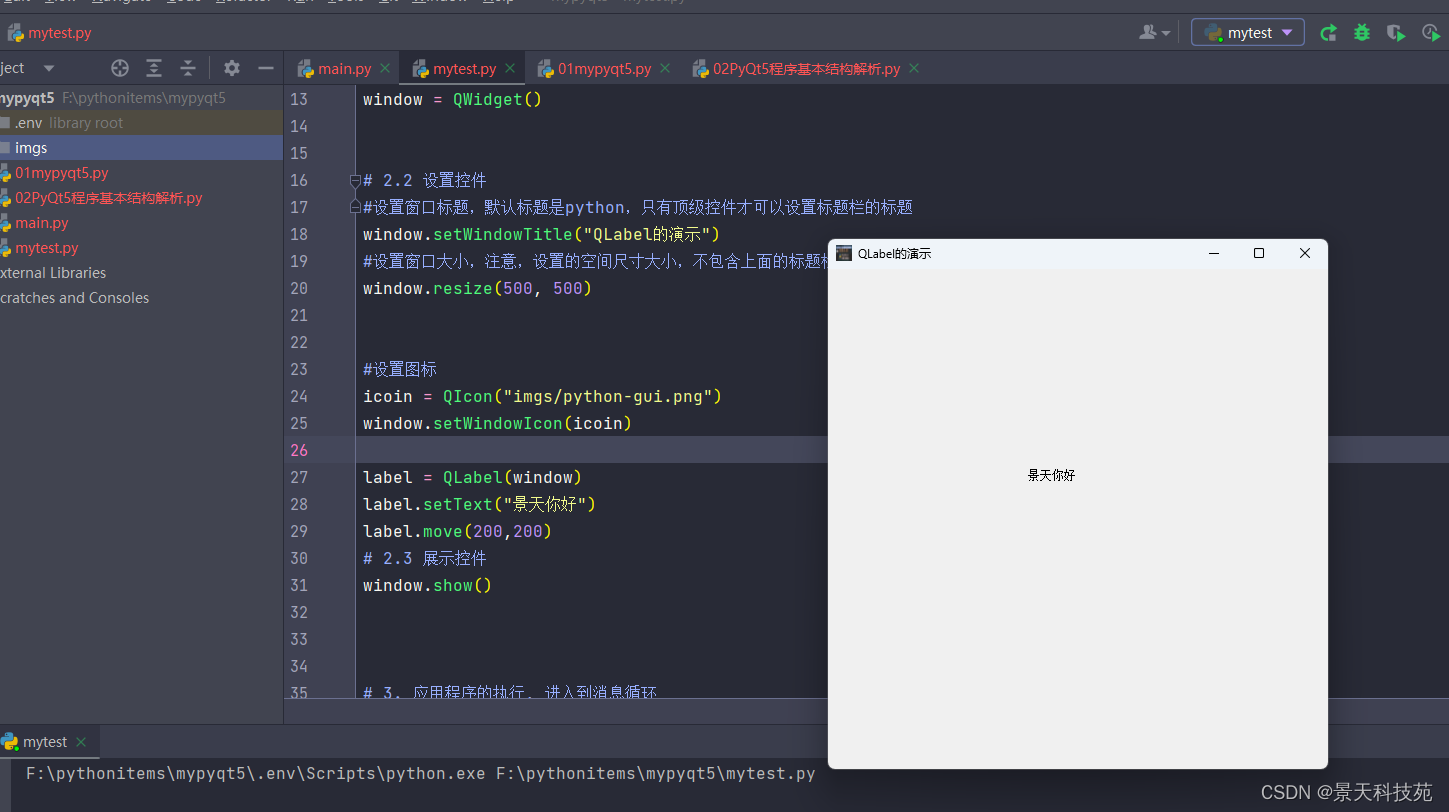Click setText on line 28
The width and height of the screenshot is (1449, 812).
(x=457, y=504)
